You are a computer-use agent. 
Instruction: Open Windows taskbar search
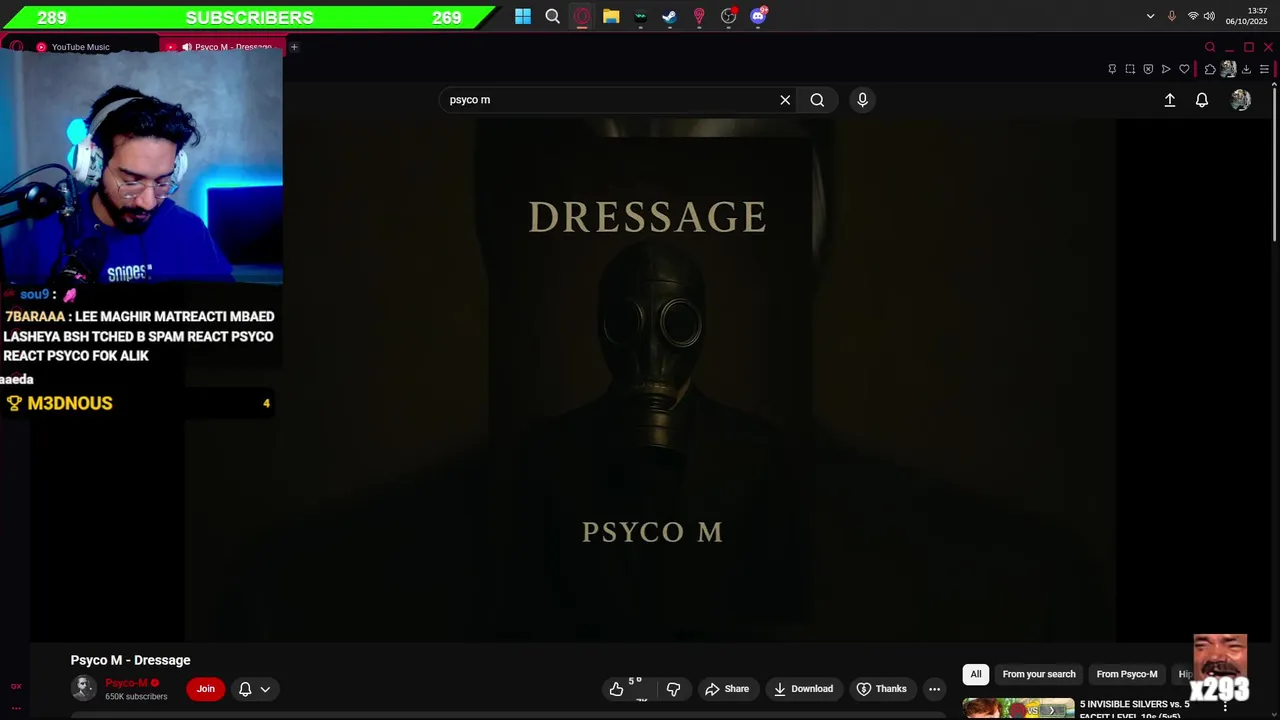(552, 16)
